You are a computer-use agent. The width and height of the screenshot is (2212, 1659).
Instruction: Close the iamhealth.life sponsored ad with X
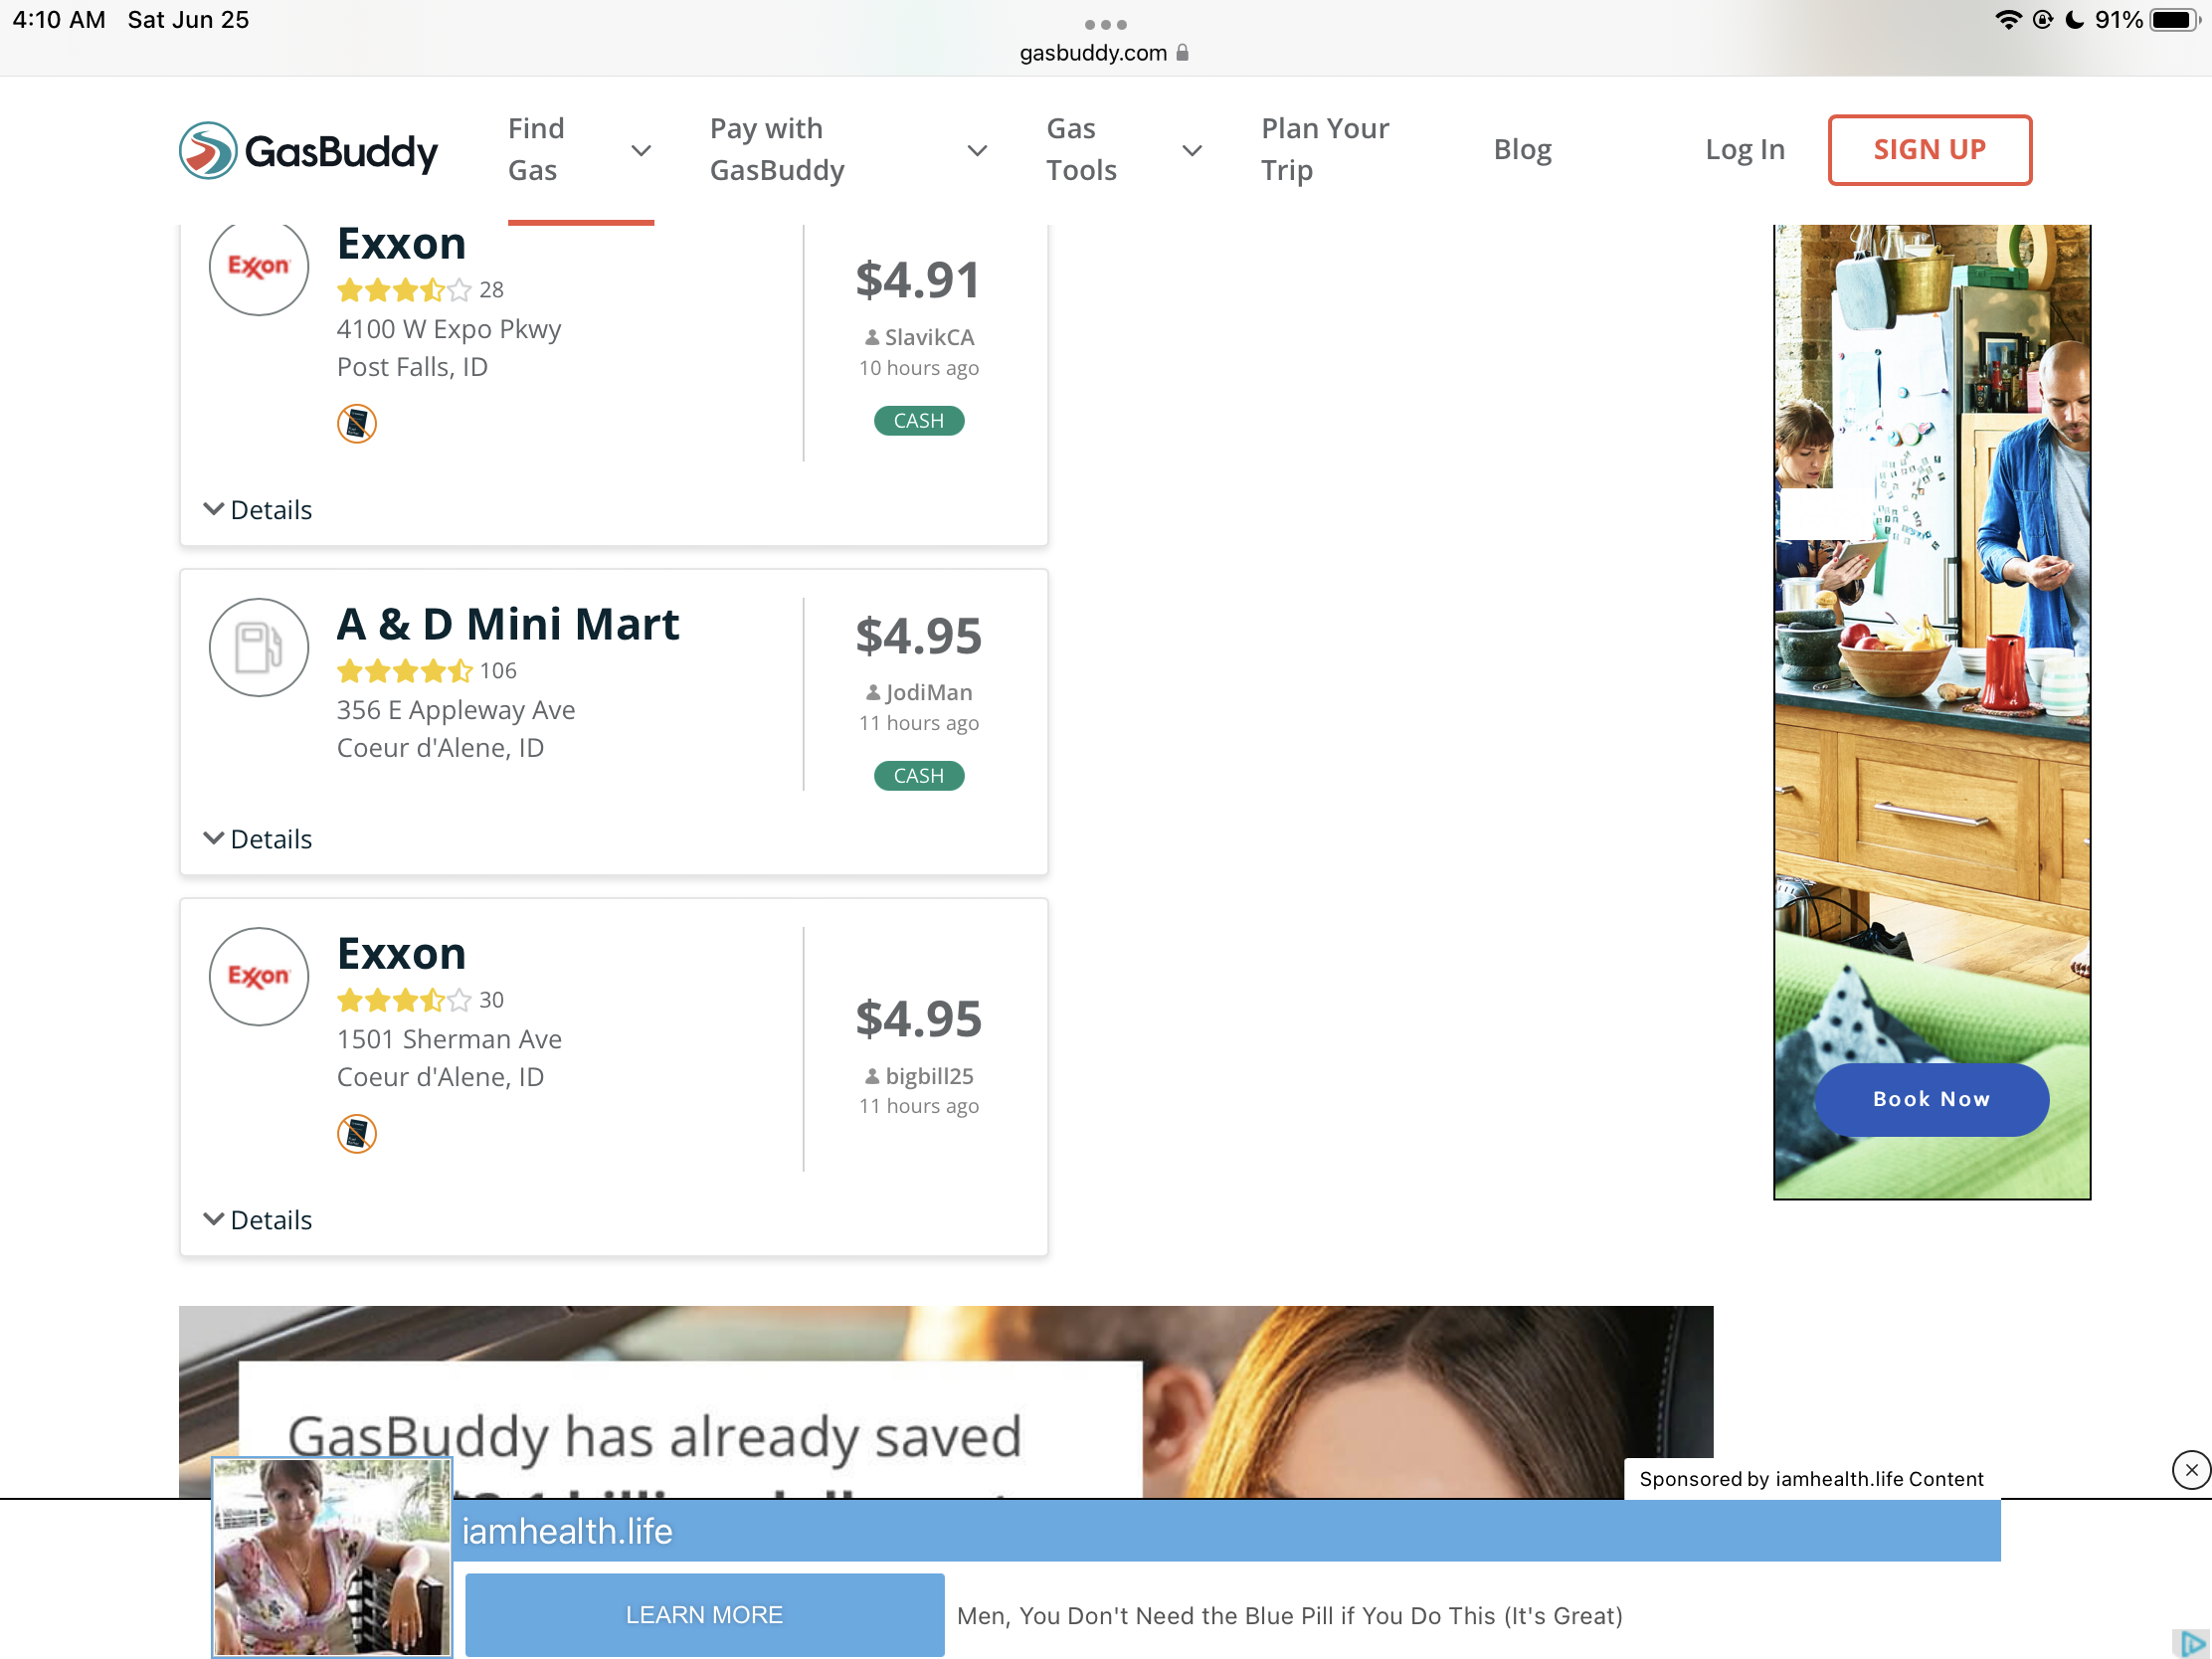(2190, 1469)
